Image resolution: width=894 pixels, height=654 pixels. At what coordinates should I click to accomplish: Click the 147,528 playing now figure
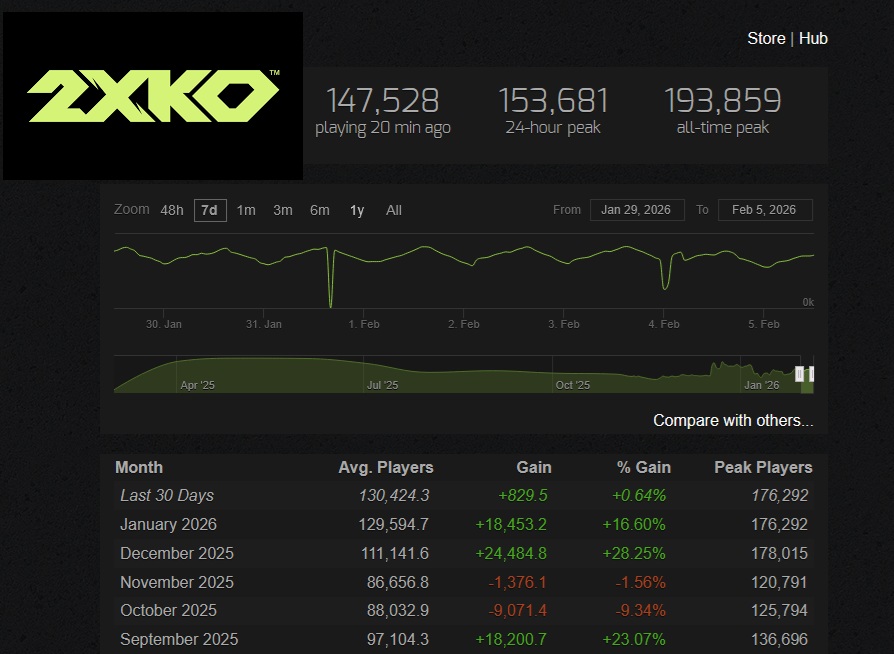click(383, 100)
